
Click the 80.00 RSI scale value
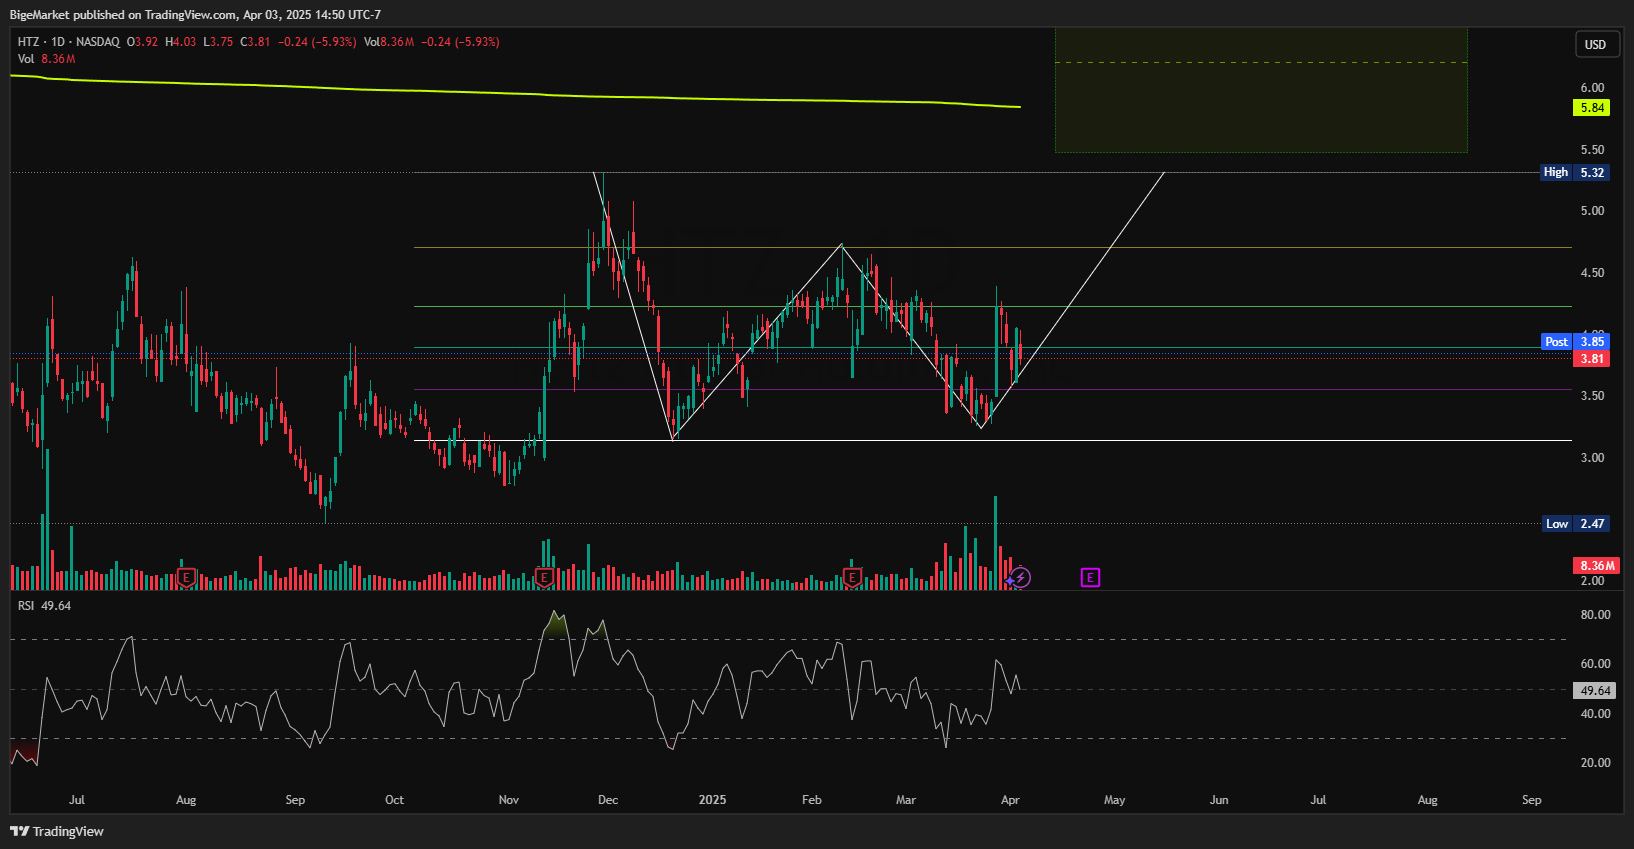click(1595, 615)
